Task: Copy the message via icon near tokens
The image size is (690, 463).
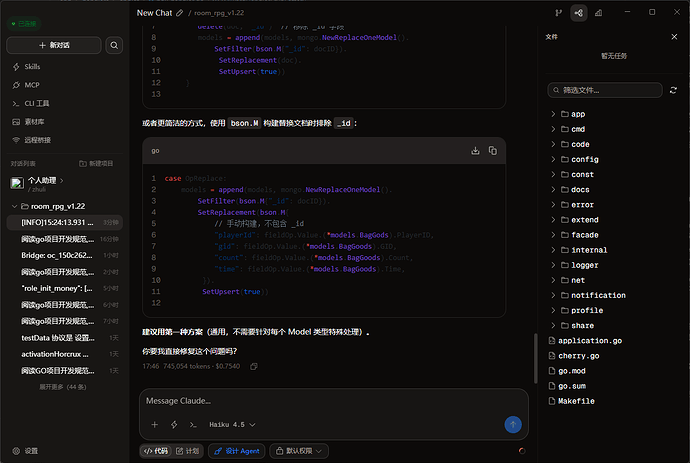Action: (254, 367)
